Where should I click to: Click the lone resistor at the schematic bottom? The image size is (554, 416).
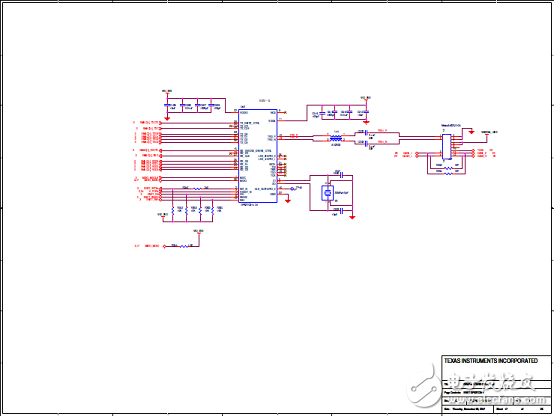click(184, 246)
